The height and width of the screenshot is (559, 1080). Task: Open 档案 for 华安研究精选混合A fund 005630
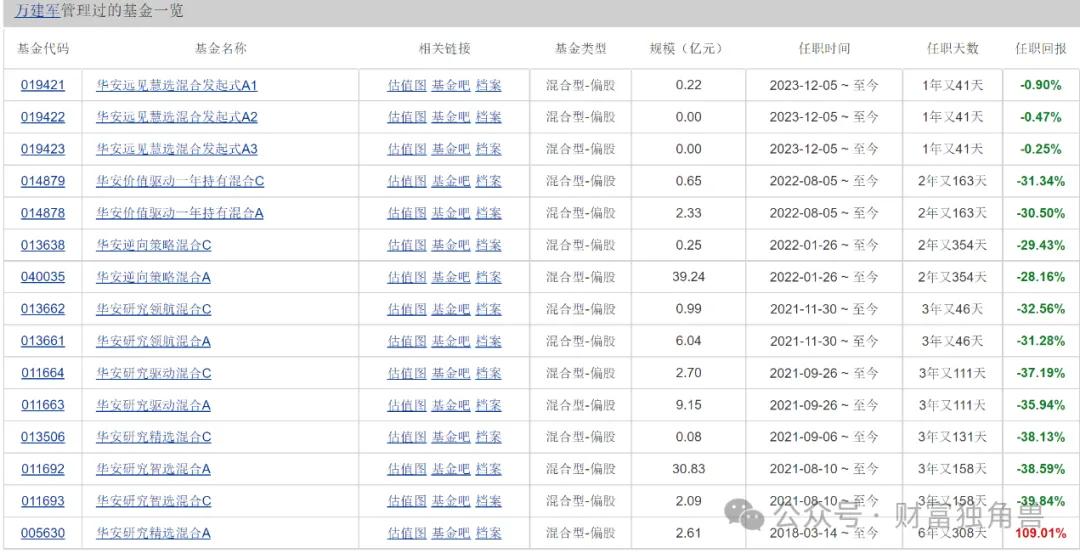point(488,534)
